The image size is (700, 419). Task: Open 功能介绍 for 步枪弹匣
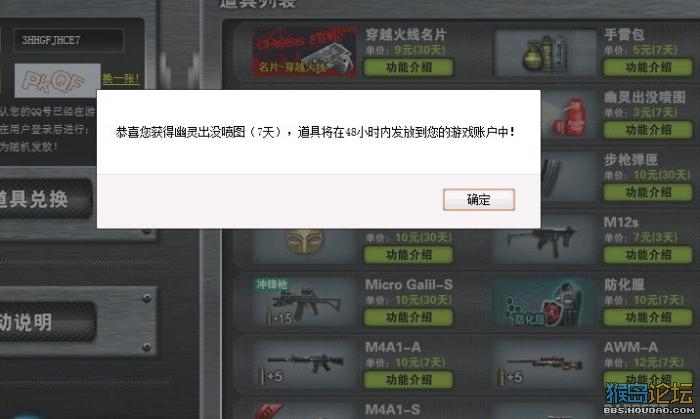tap(648, 192)
